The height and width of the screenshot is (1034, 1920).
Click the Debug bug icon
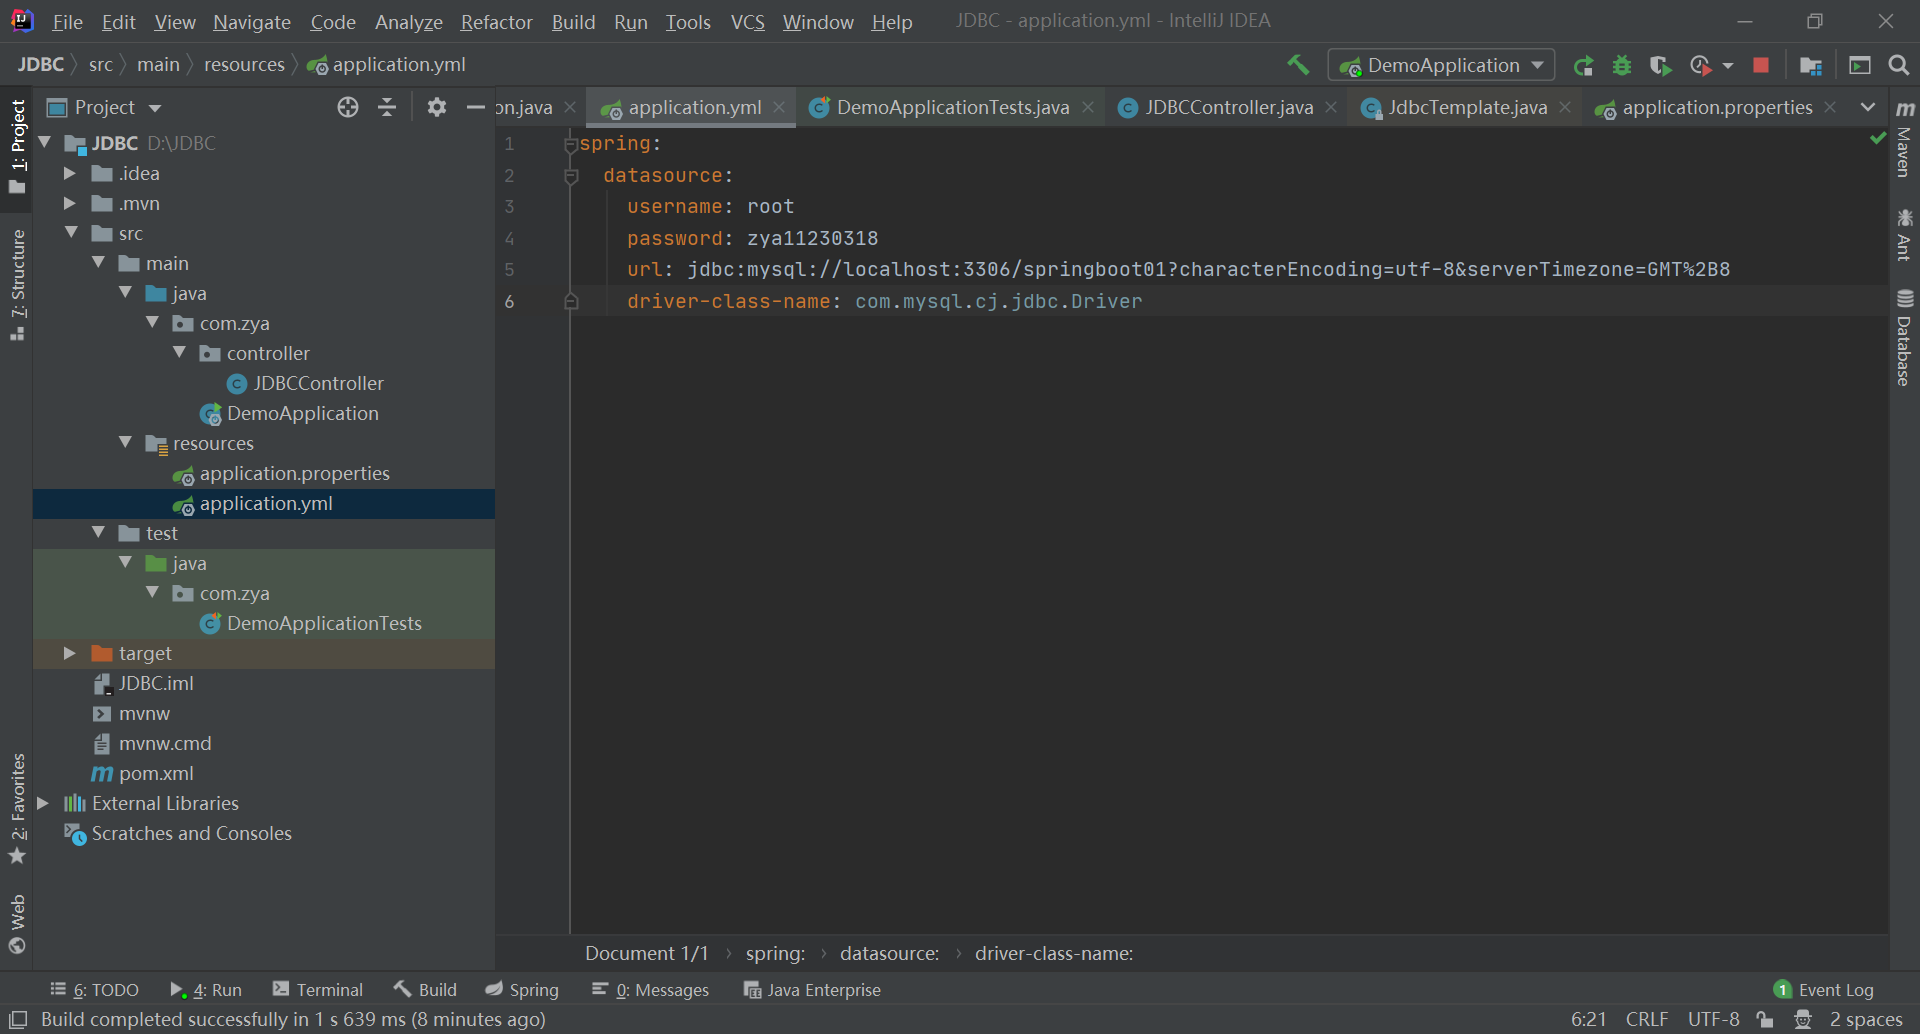click(x=1622, y=66)
